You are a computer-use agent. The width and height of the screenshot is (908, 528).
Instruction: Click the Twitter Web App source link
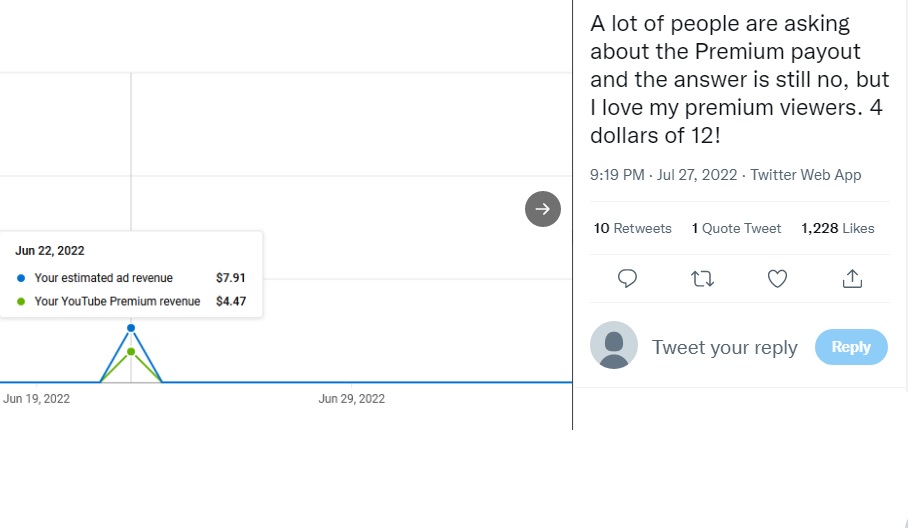click(806, 175)
